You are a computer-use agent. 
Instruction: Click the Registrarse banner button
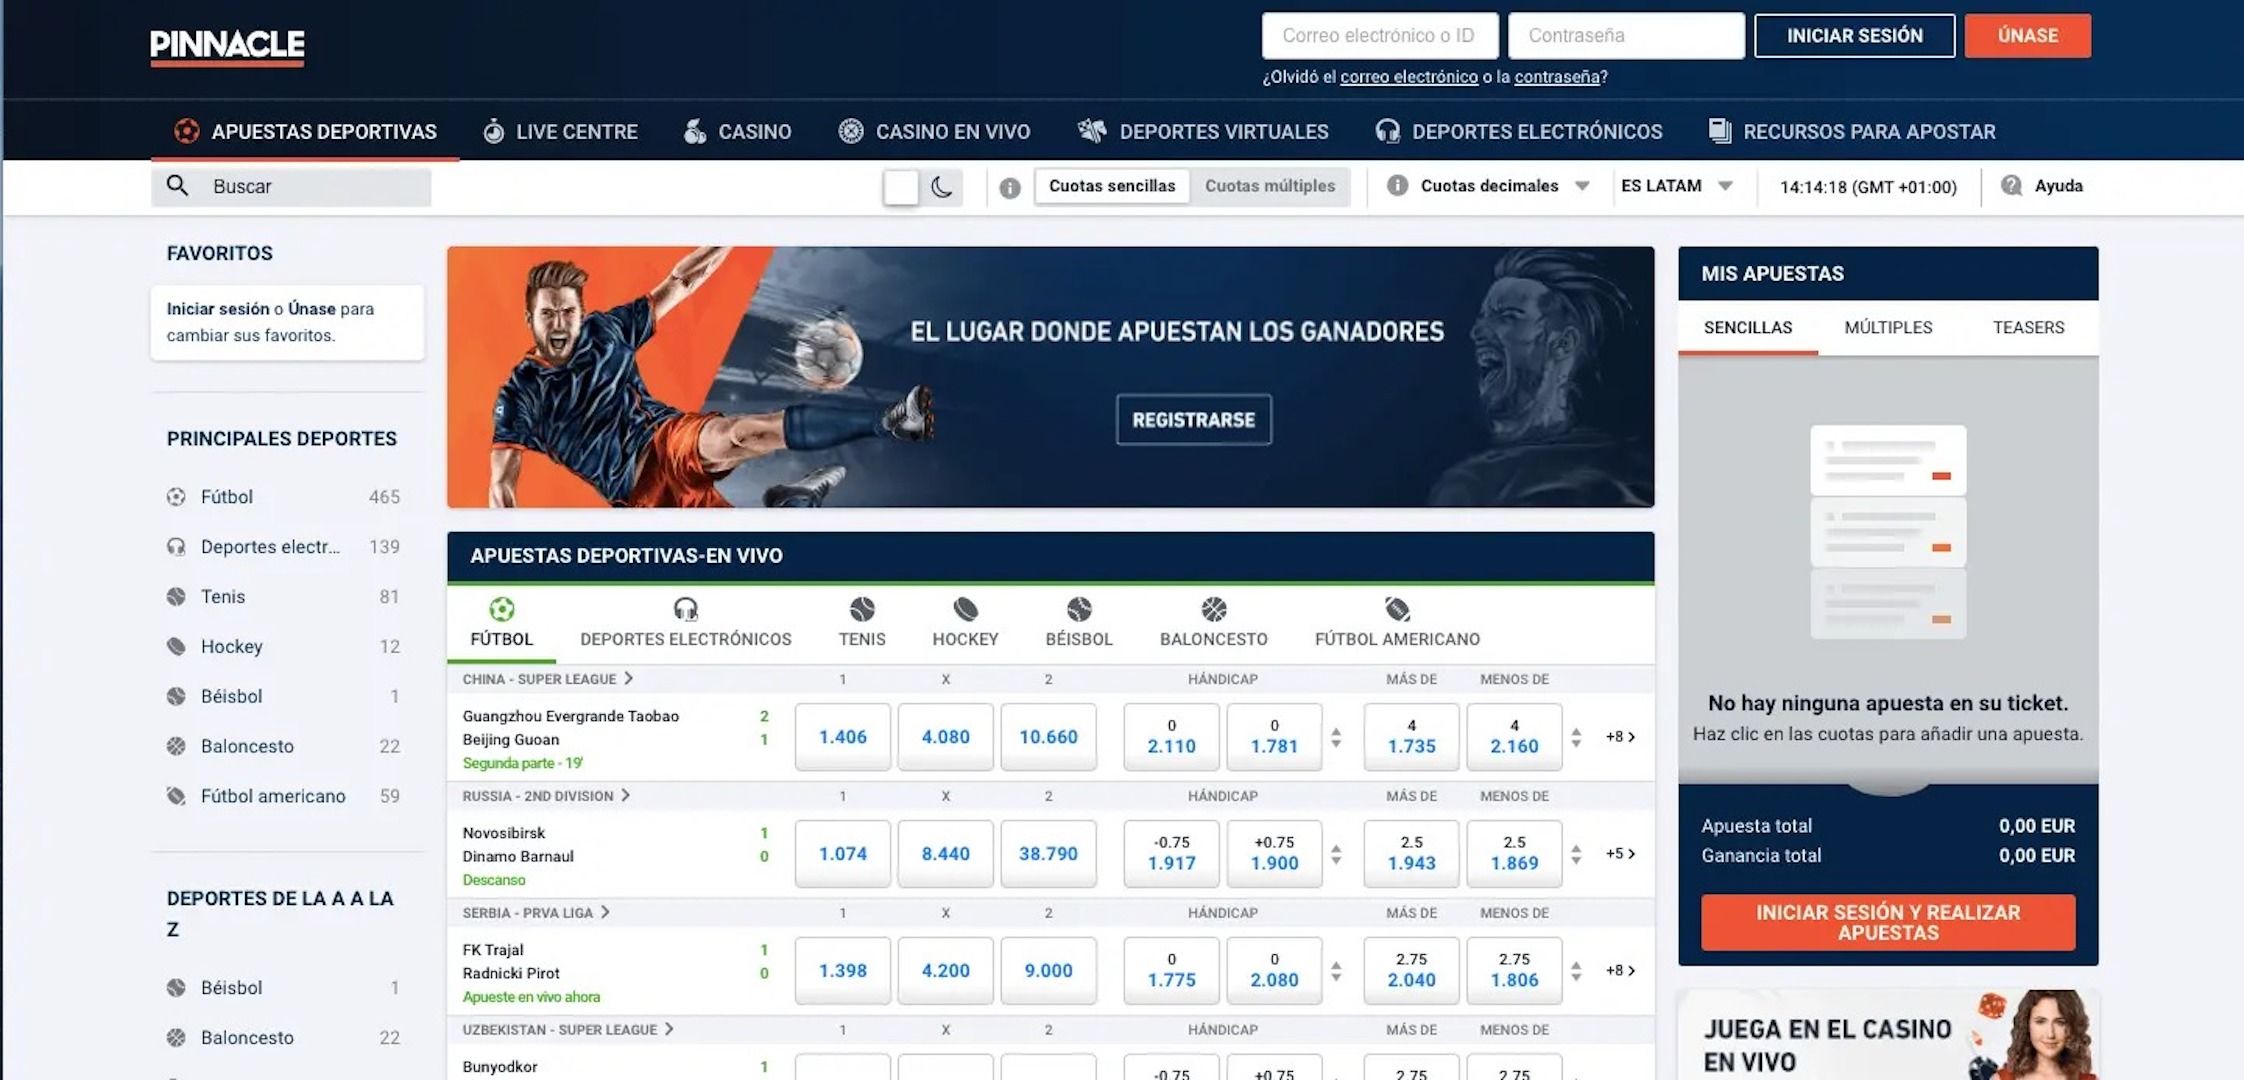point(1193,420)
